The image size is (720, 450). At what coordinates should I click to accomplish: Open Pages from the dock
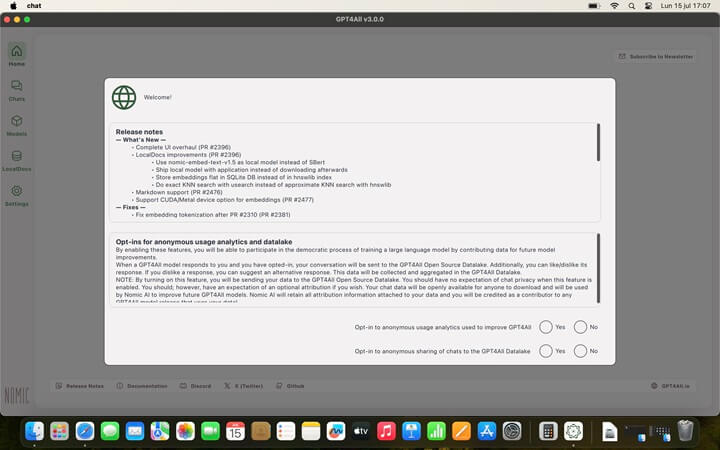(x=461, y=431)
